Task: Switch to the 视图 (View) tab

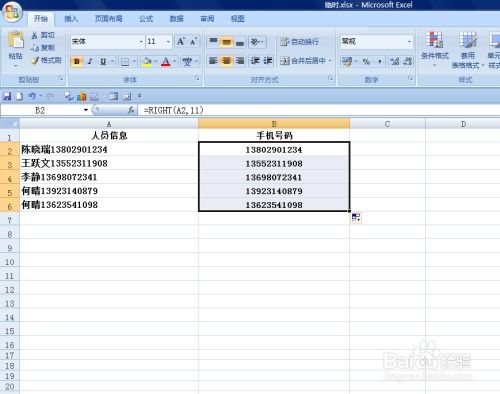Action: (x=237, y=19)
